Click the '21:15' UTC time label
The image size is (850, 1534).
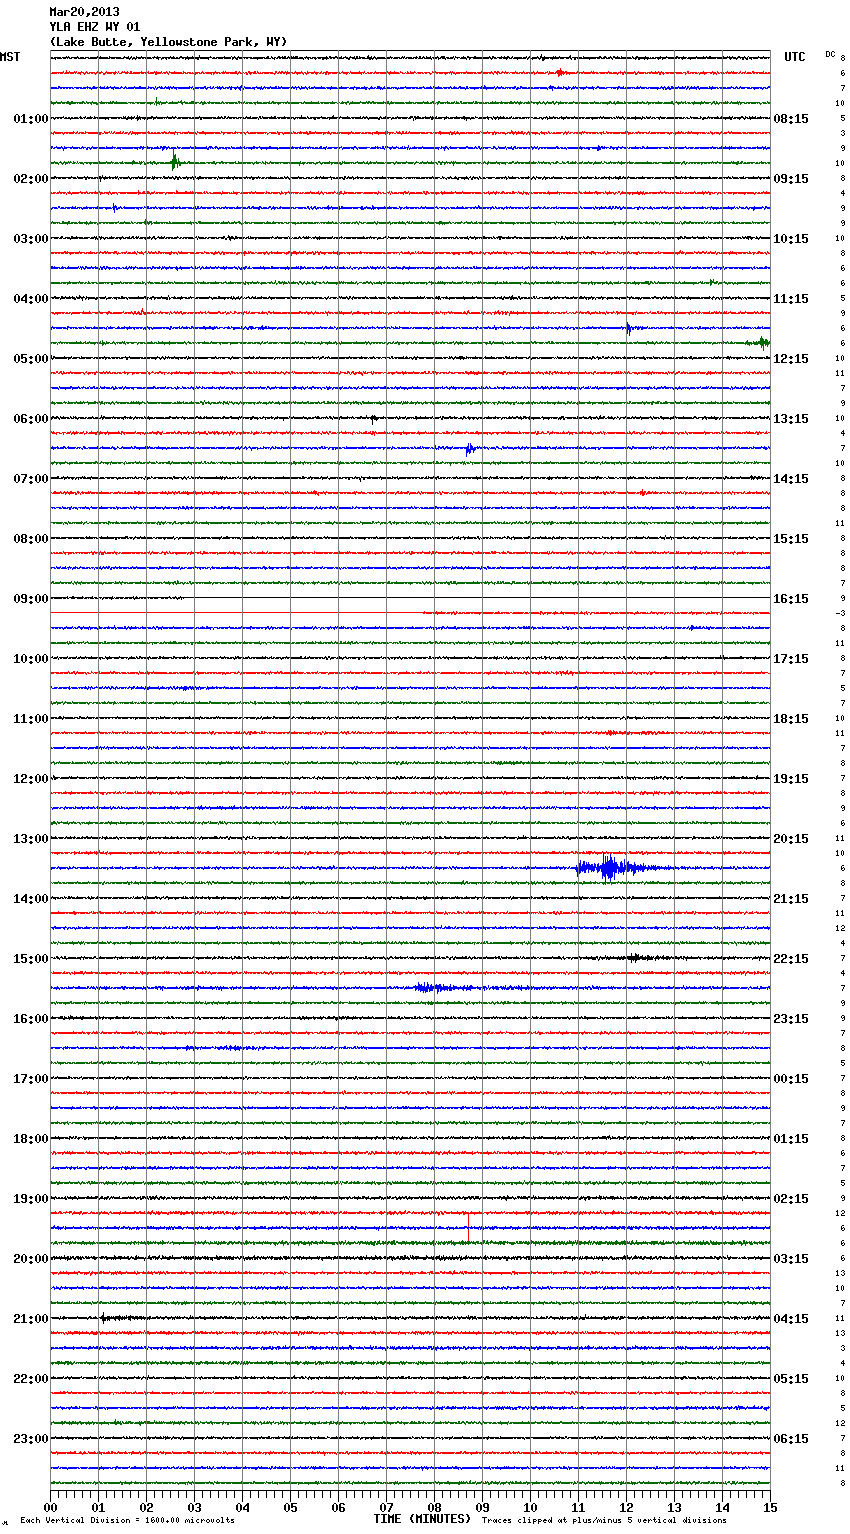click(791, 899)
